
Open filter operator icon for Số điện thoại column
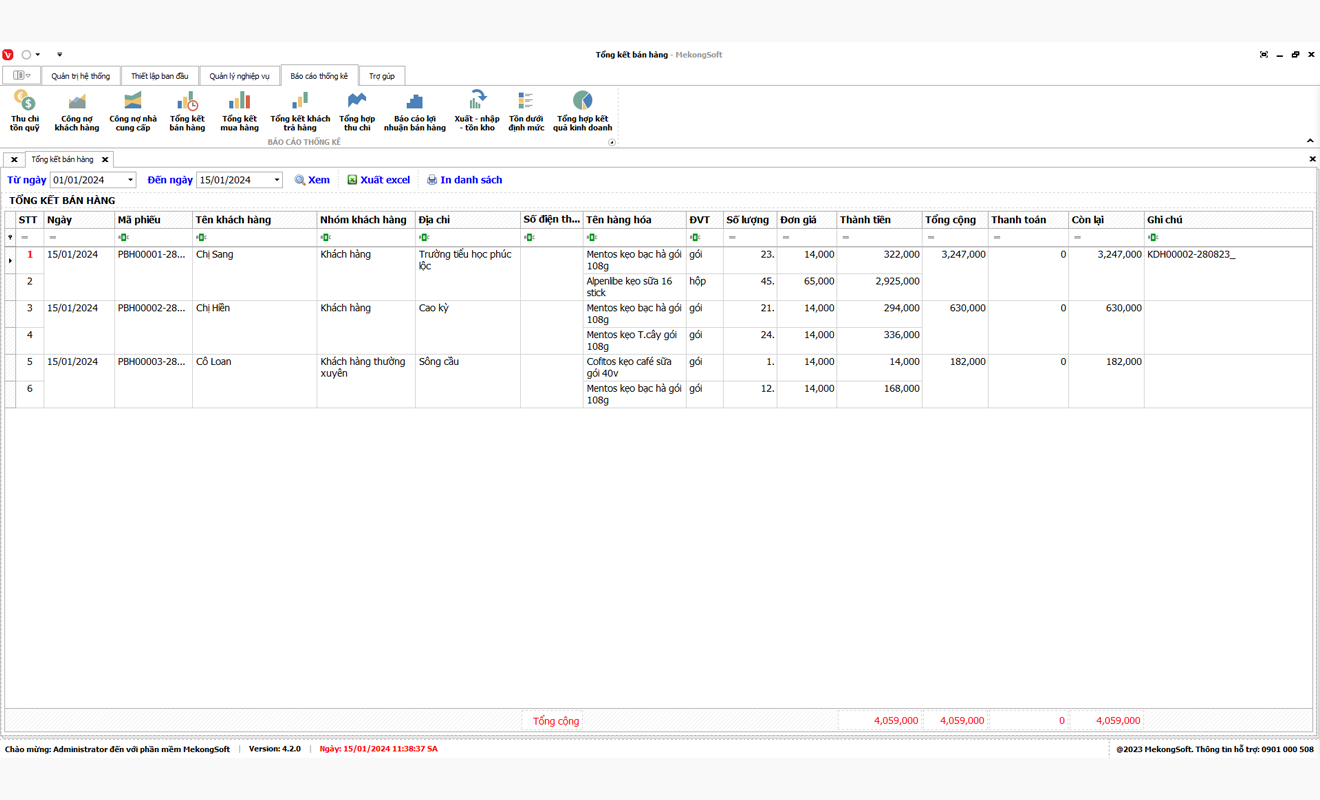(529, 238)
